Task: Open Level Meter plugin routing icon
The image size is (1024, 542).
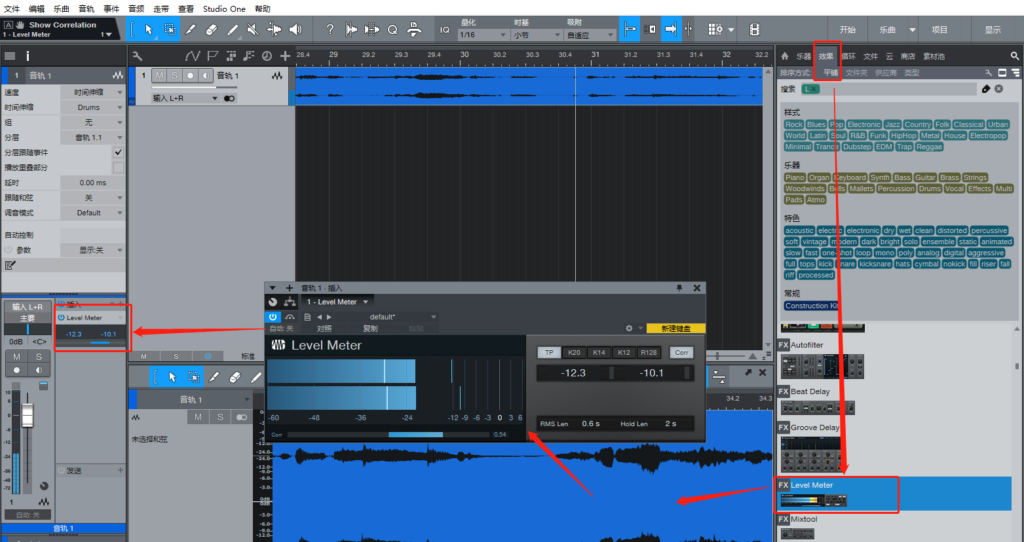Action: point(289,302)
